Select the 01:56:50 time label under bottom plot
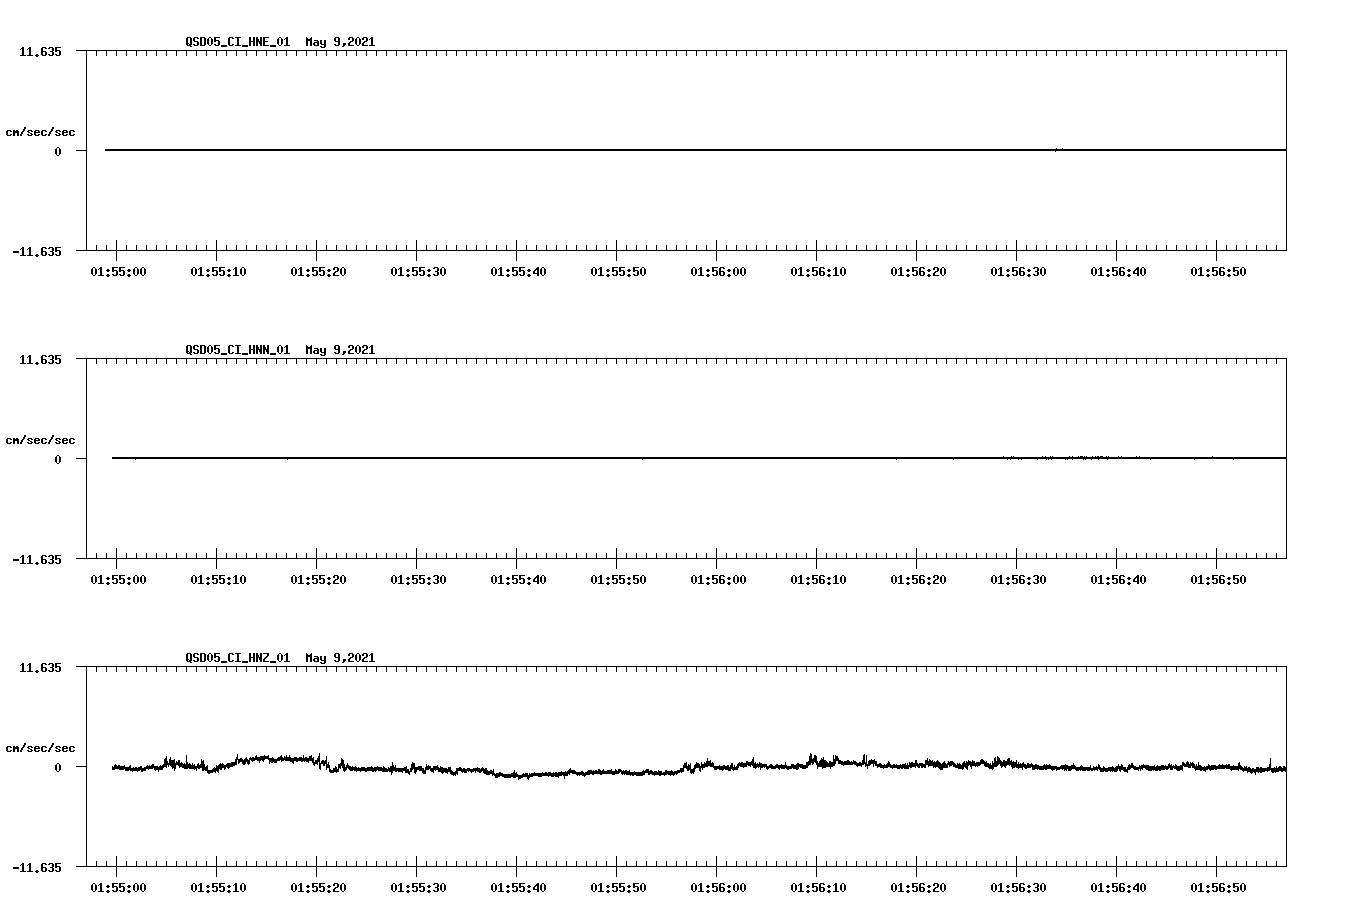This screenshot has width=1358, height=924. coord(1217,886)
